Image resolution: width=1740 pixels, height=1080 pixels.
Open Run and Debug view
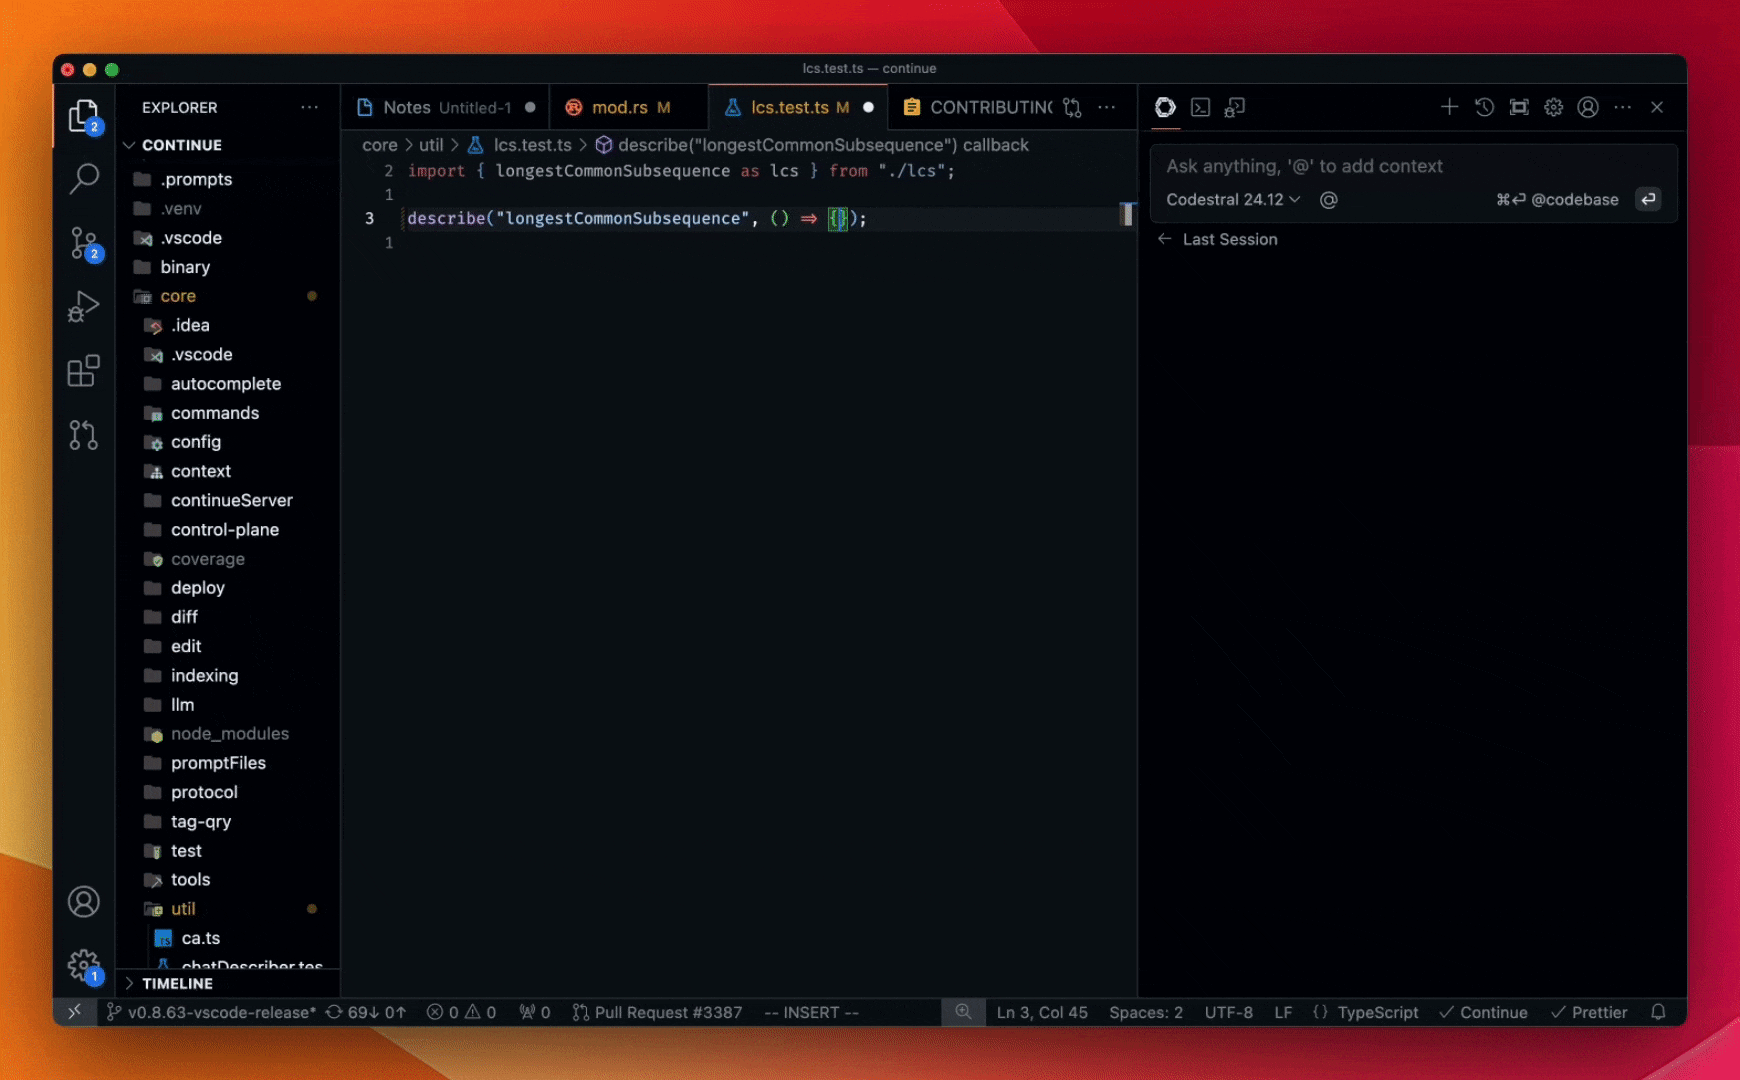(x=84, y=307)
